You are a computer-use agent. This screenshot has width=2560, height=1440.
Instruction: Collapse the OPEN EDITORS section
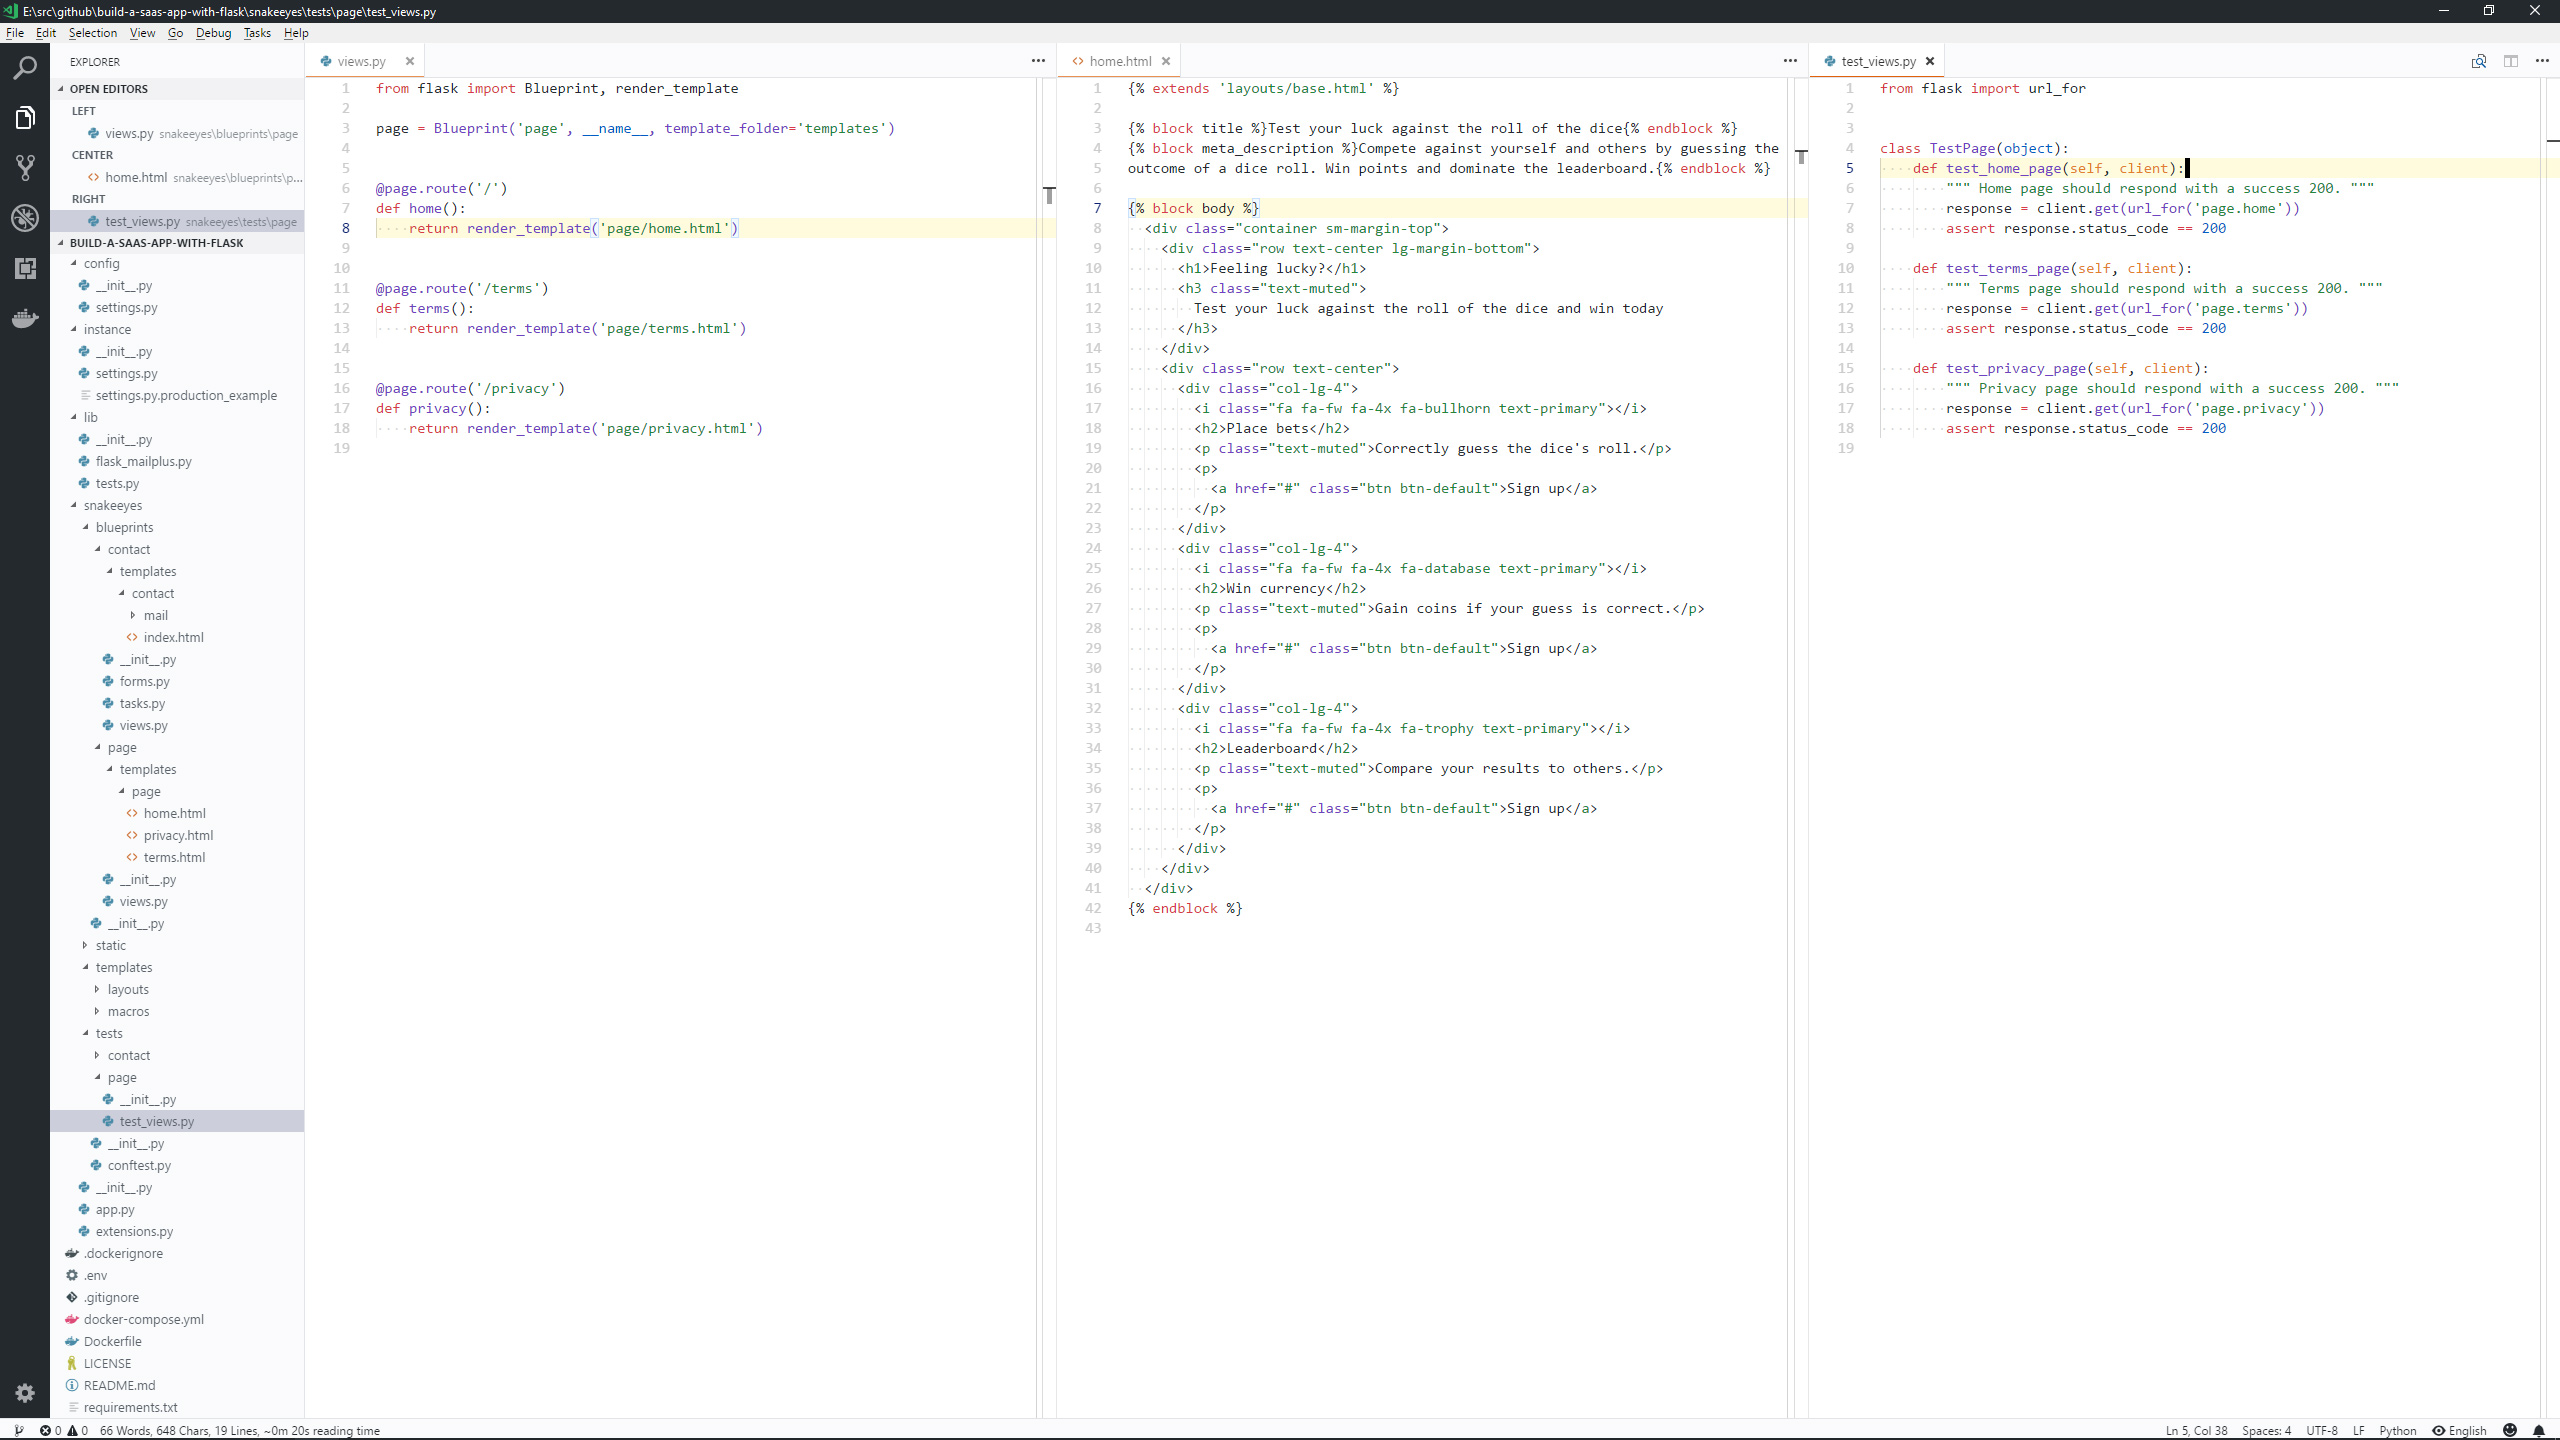pos(108,89)
